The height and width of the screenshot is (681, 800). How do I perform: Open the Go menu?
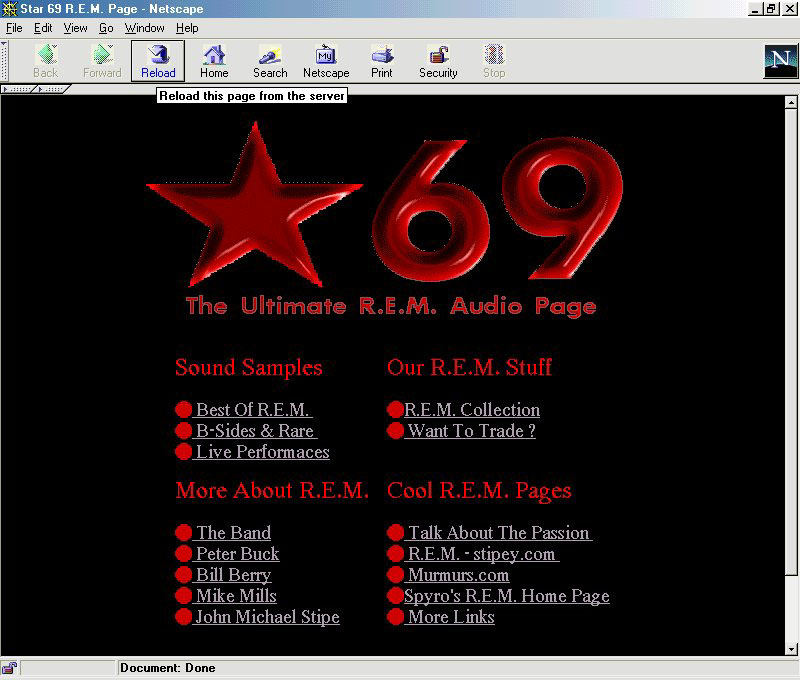tap(106, 28)
